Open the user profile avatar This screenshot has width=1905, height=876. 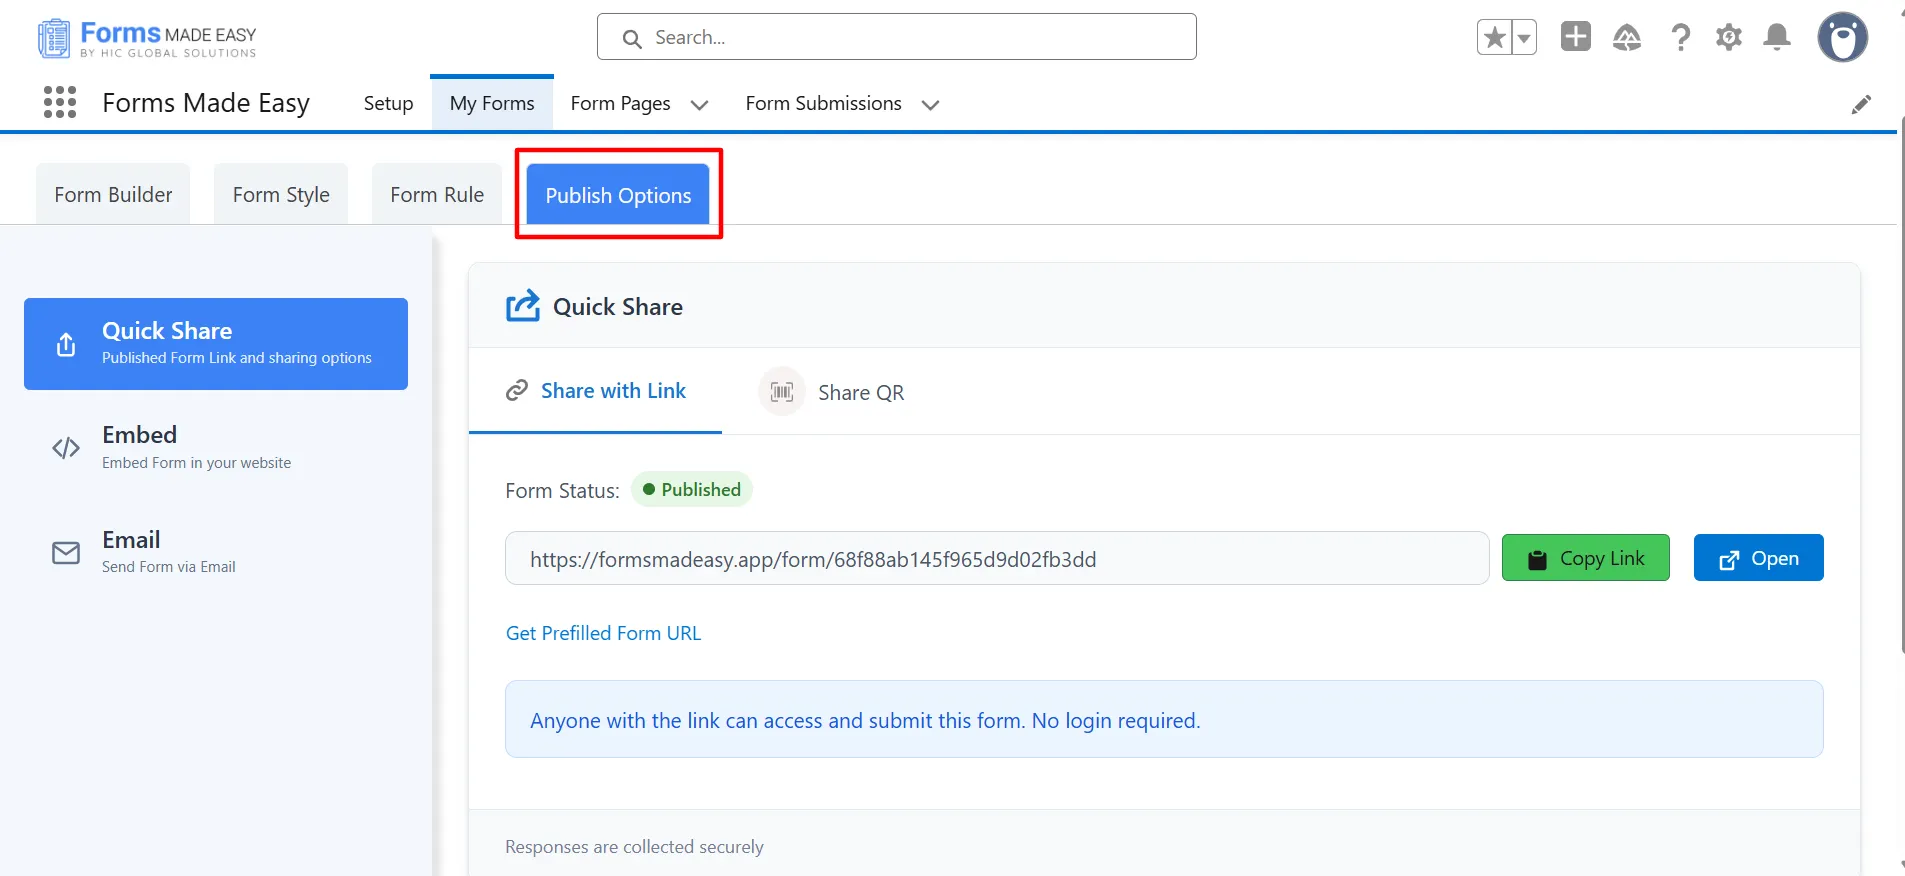tap(1842, 38)
